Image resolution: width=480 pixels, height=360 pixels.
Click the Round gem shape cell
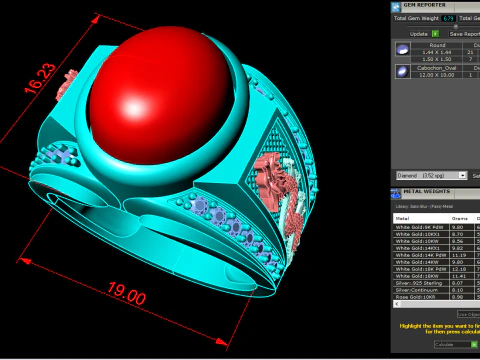[437, 45]
